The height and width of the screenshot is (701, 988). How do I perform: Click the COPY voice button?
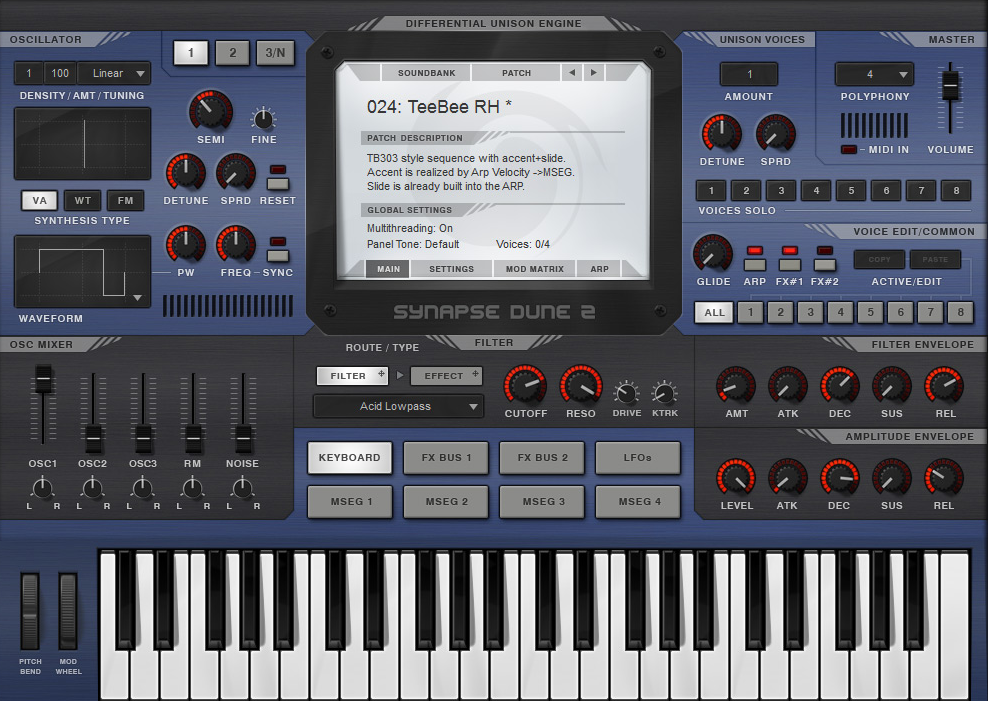(879, 259)
